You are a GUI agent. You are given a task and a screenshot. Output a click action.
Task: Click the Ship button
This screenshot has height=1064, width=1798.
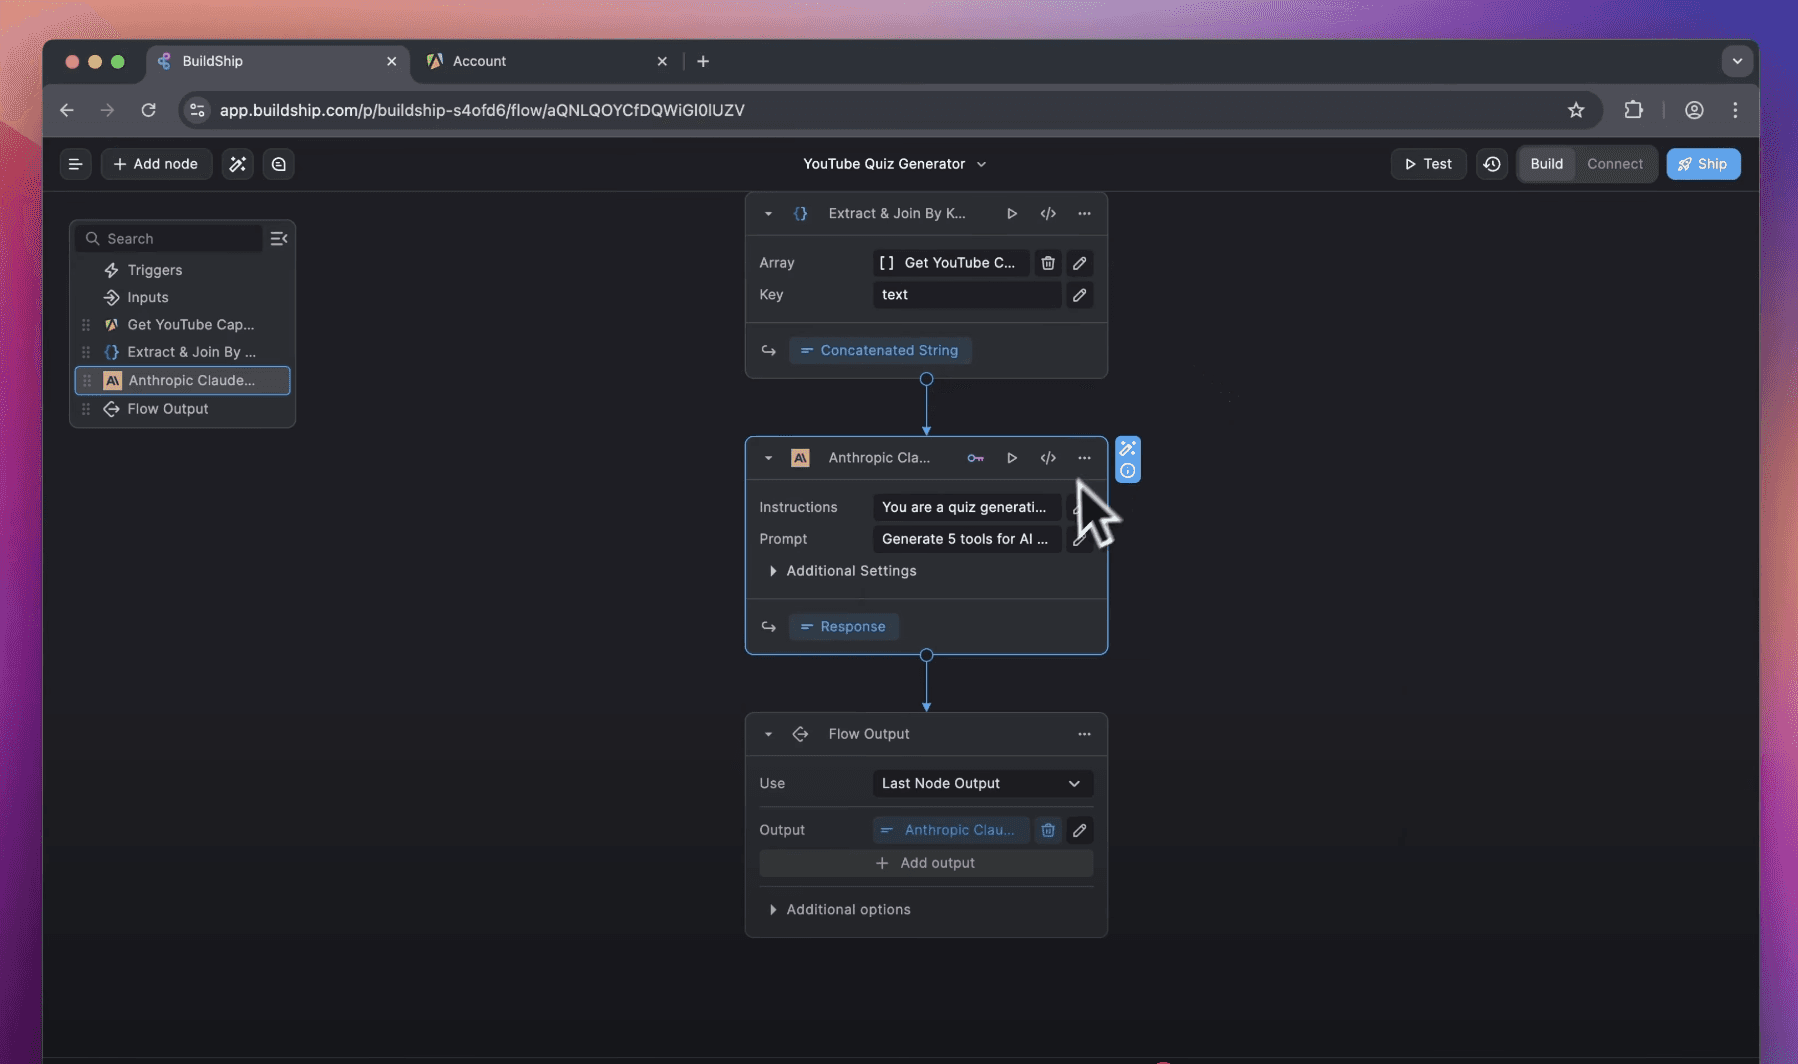pos(1703,164)
